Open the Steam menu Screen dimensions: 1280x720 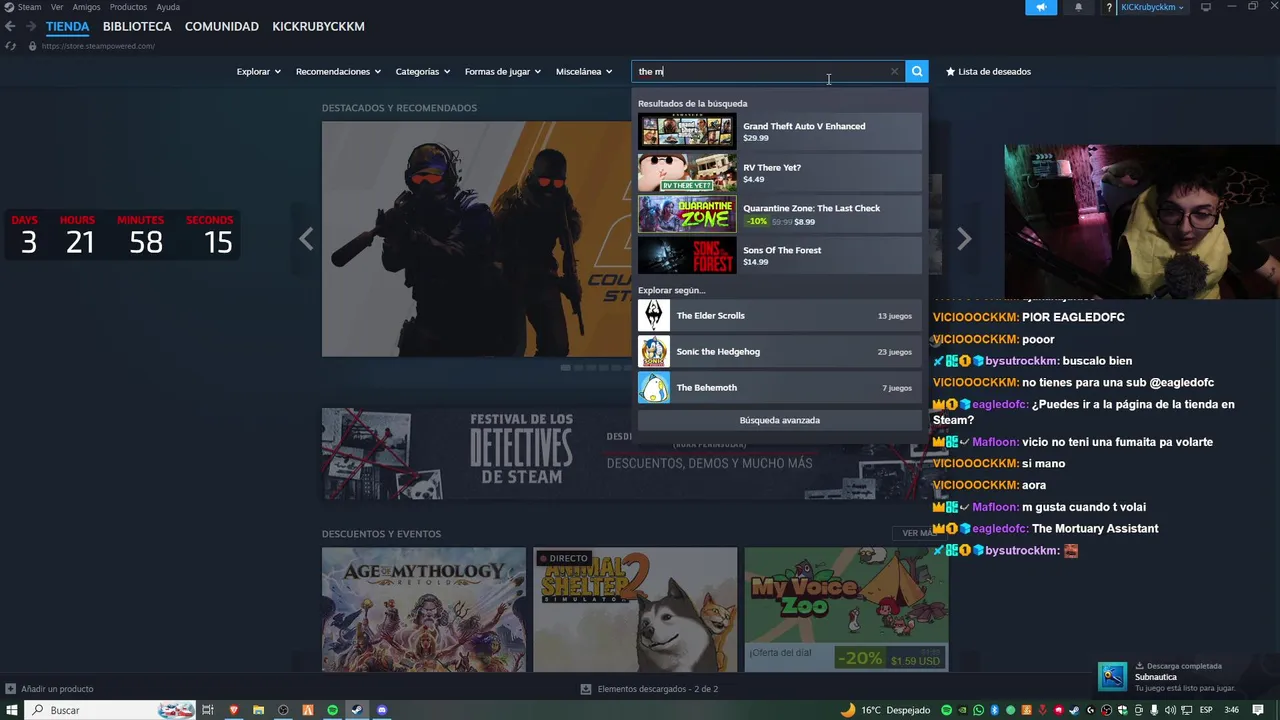pos(29,7)
